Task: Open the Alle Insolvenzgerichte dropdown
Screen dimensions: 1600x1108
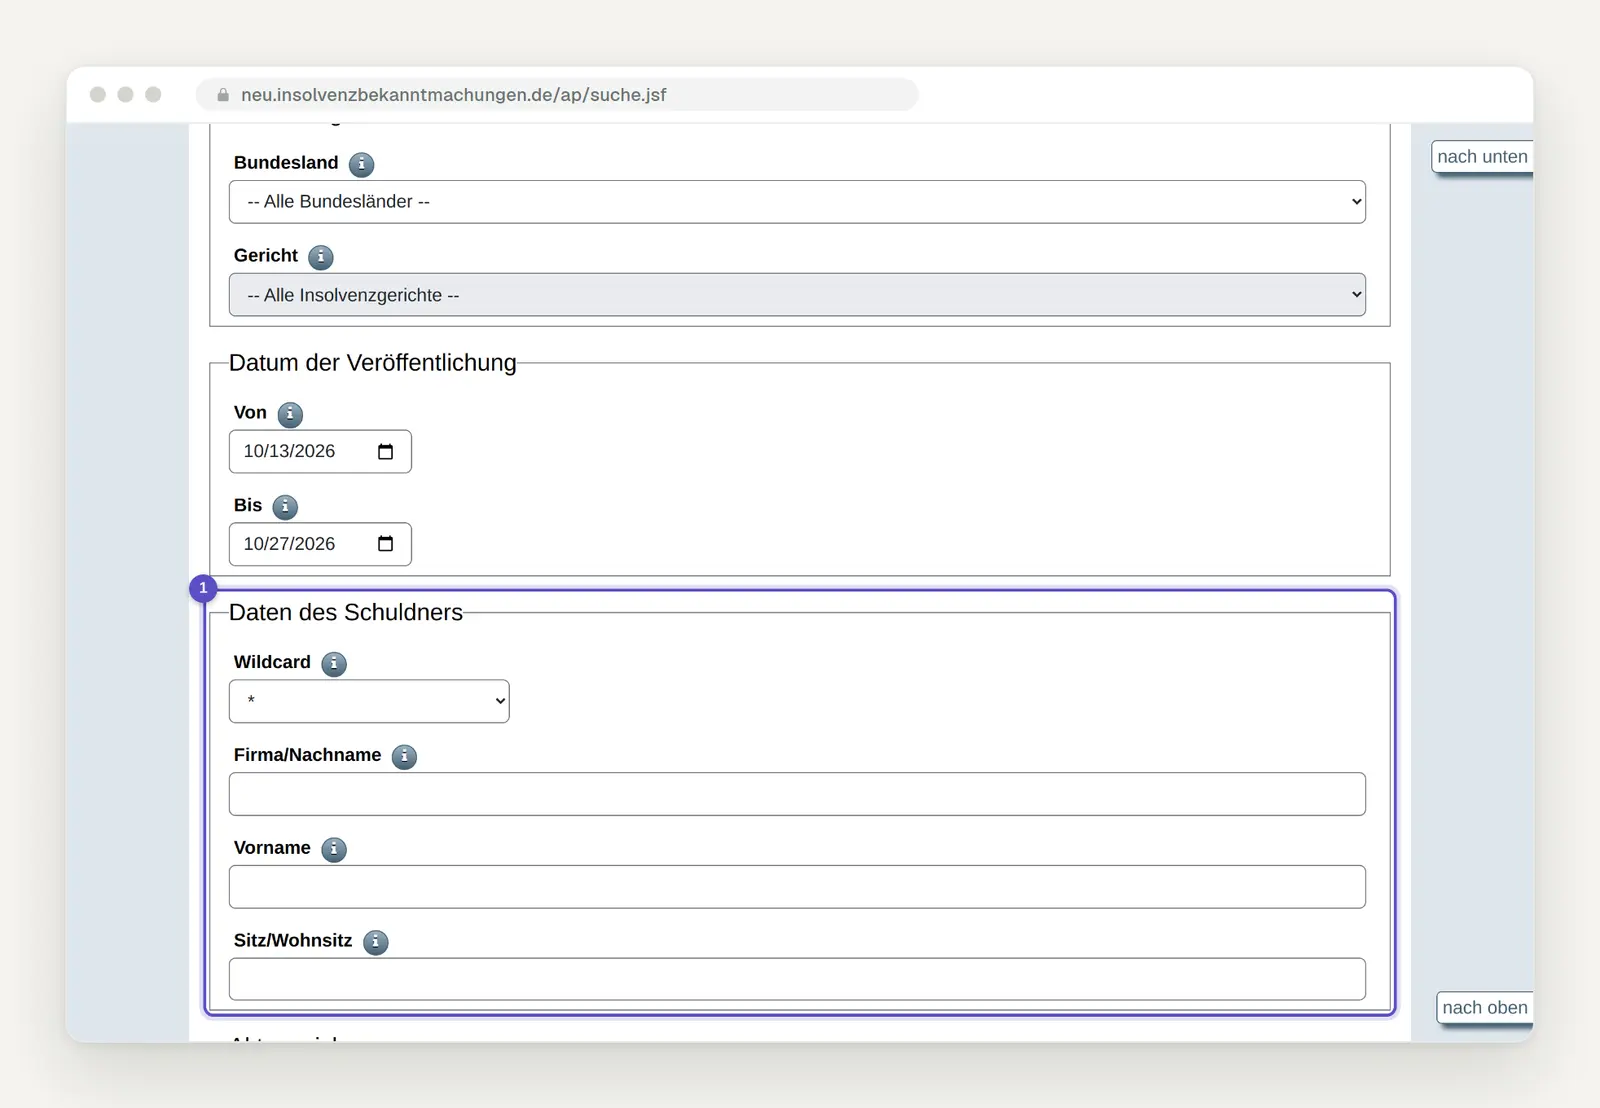Action: 797,295
